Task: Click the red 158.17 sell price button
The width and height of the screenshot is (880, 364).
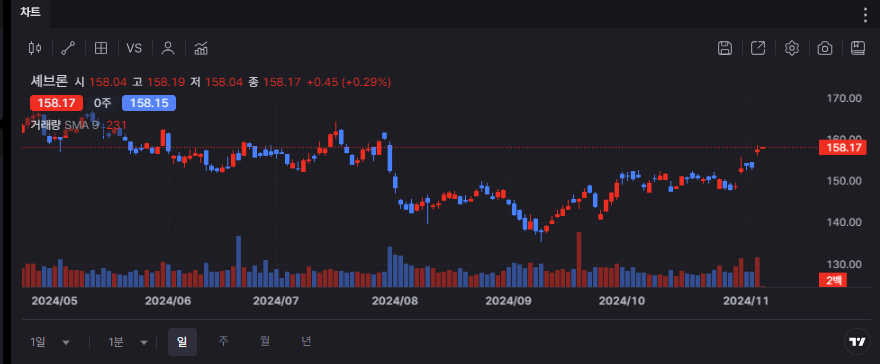Action: pos(56,103)
